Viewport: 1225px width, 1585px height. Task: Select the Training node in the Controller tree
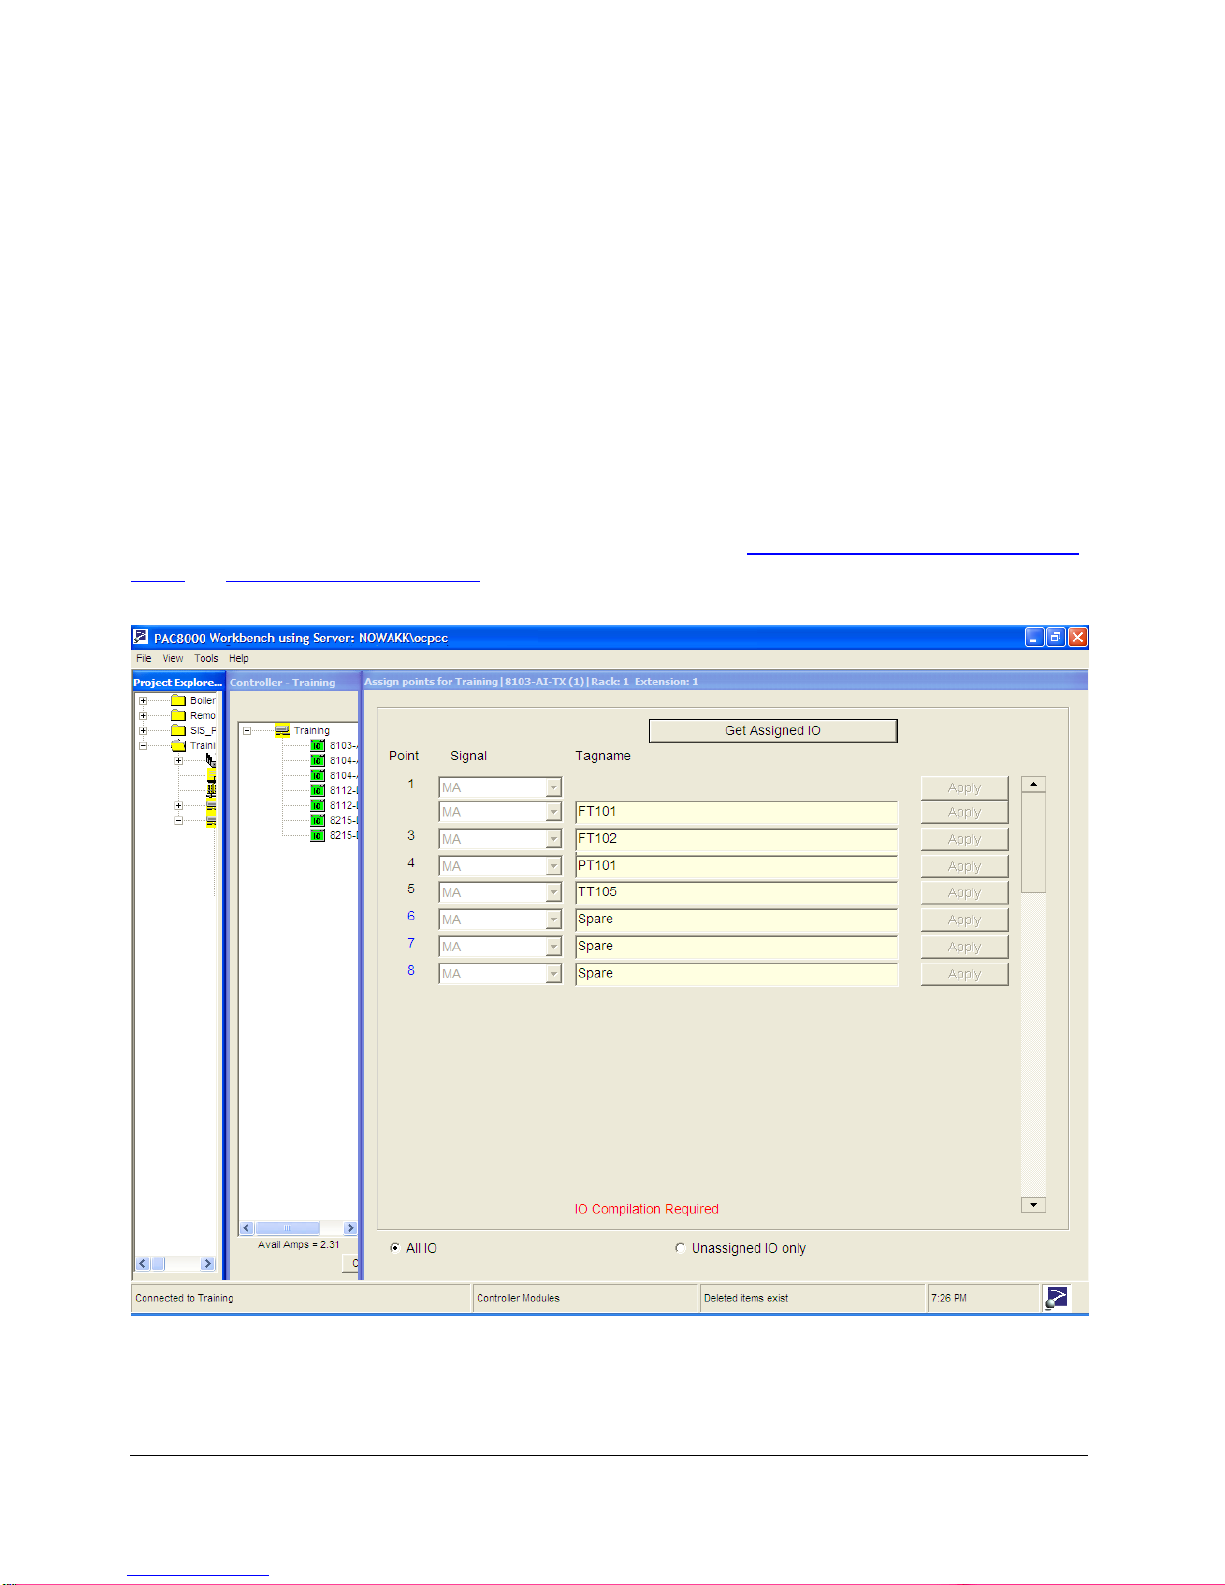pyautogui.click(x=311, y=730)
